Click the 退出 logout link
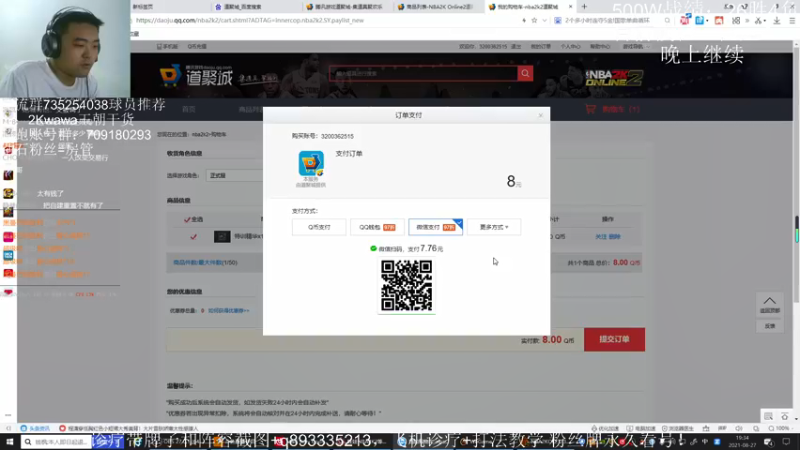 516,46
